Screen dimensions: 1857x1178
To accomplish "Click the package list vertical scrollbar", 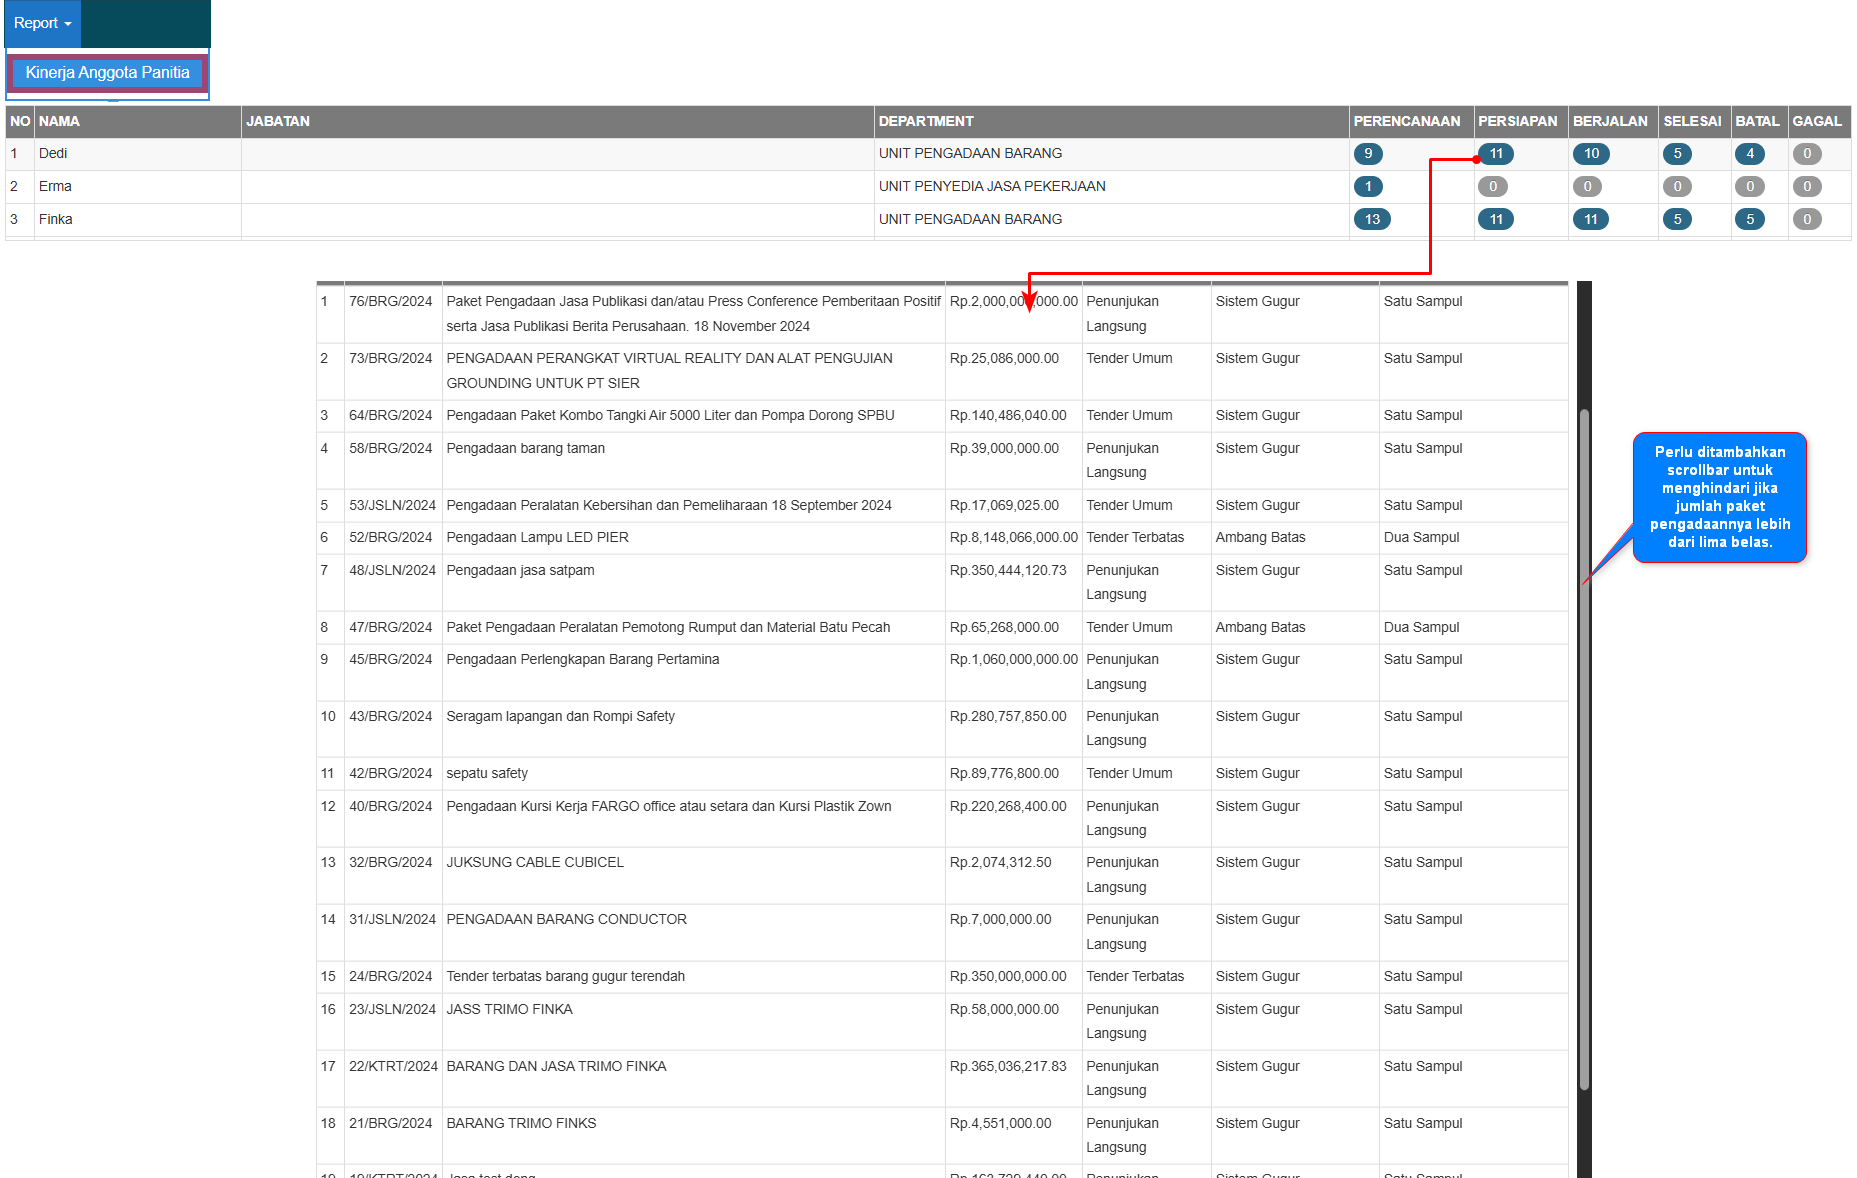I will (1584, 748).
